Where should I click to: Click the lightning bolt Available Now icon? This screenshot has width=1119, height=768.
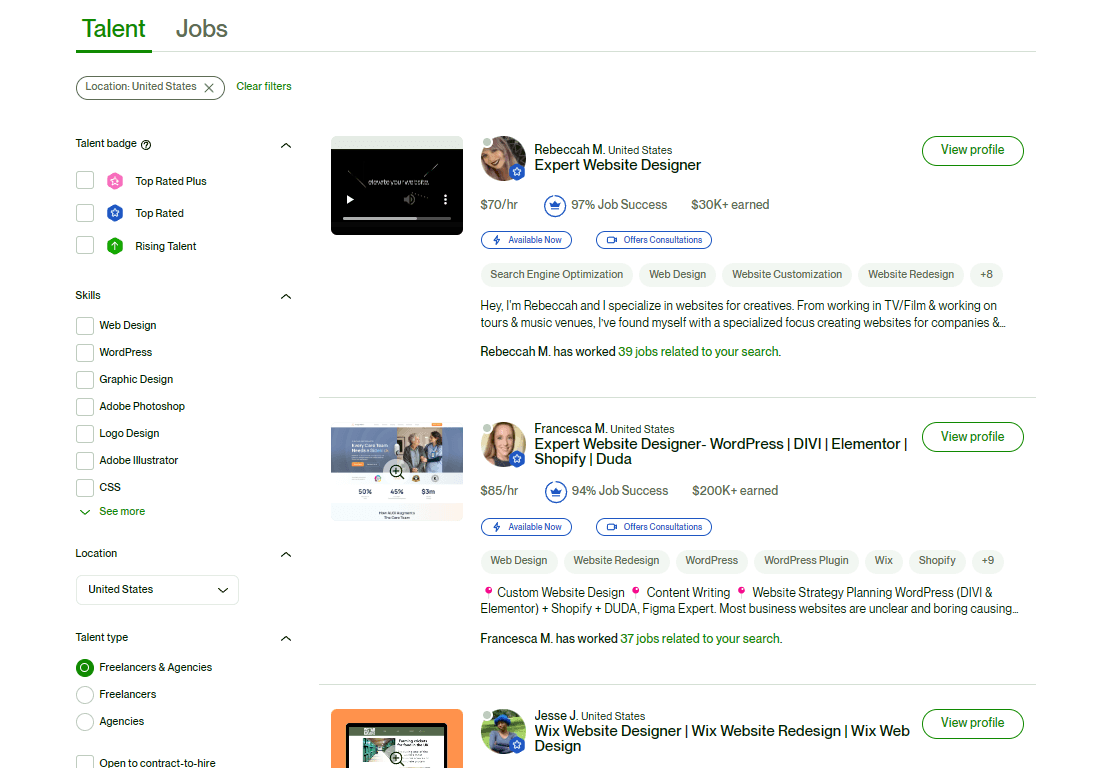[x=497, y=240]
